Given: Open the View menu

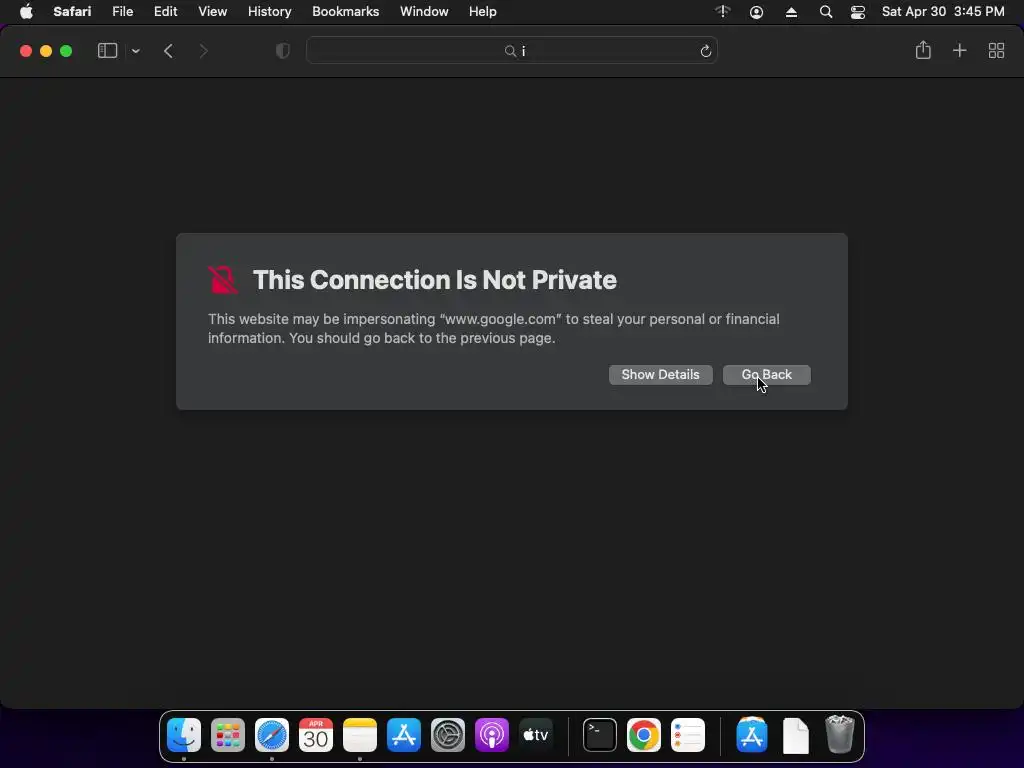Looking at the screenshot, I should 213,12.
